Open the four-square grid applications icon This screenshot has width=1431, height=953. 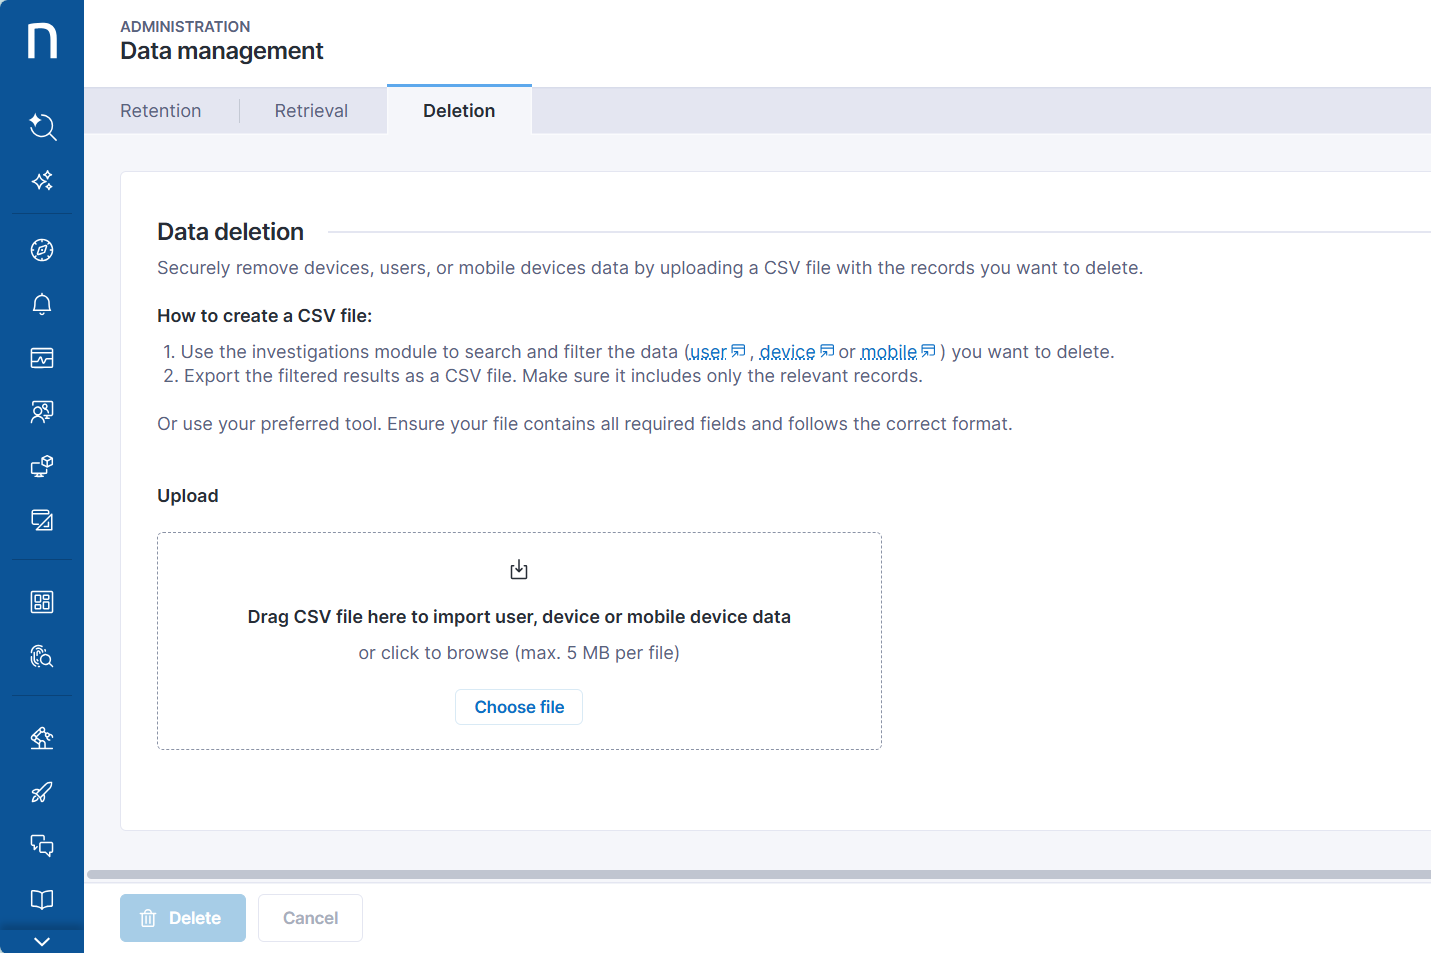click(42, 602)
